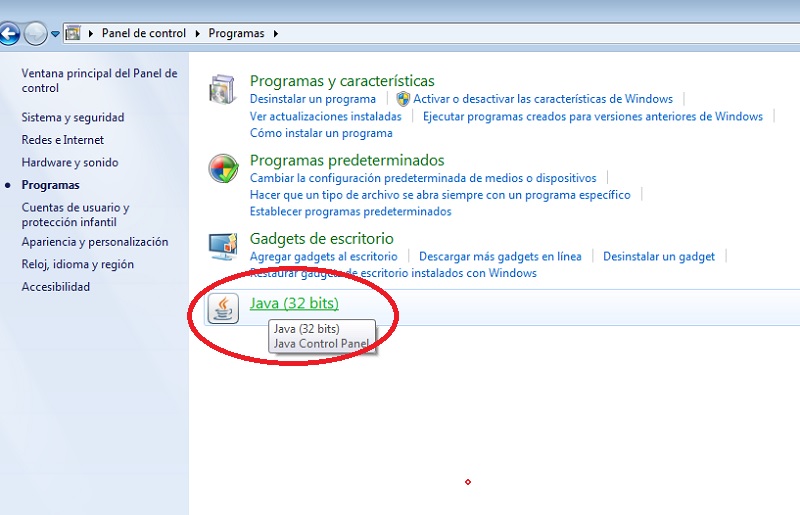Open Activar o desactivar las características de Windows
800x515 pixels.
pos(543,99)
